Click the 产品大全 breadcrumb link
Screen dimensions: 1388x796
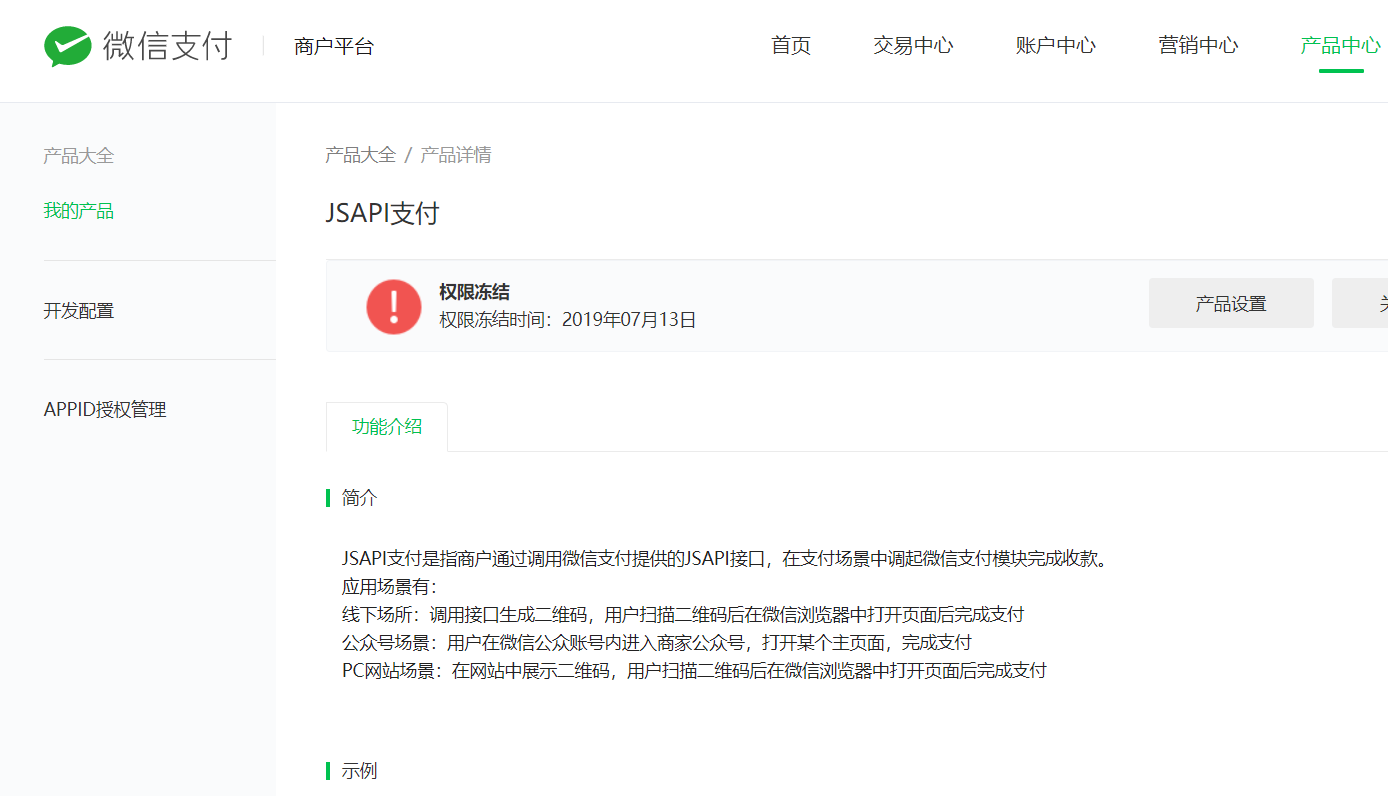(x=361, y=155)
